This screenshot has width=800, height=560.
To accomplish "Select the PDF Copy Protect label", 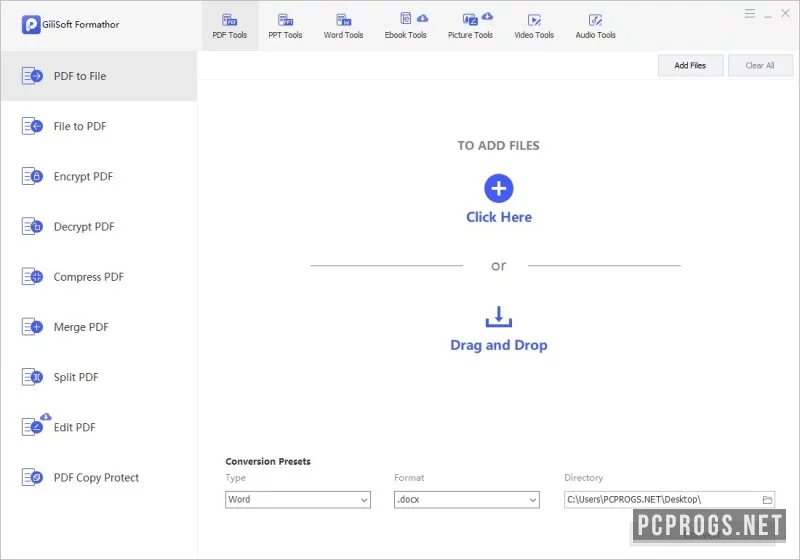I will pyautogui.click(x=96, y=478).
